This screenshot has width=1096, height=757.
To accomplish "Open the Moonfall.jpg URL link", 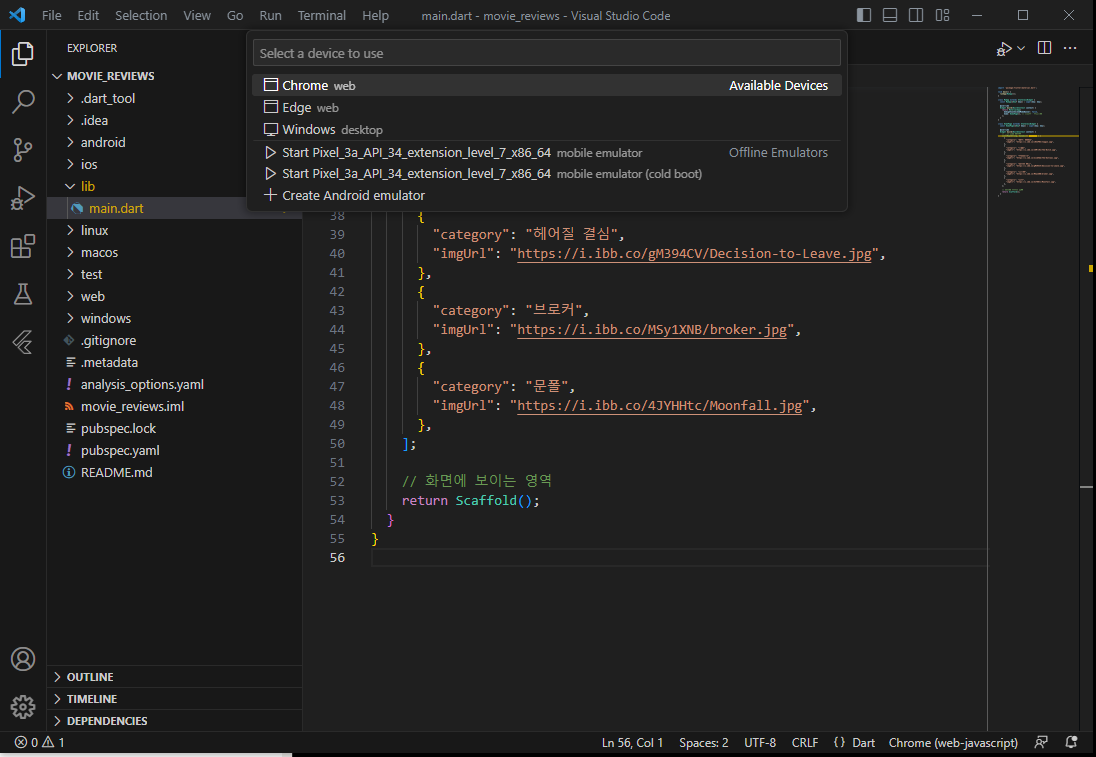I will coord(659,405).
